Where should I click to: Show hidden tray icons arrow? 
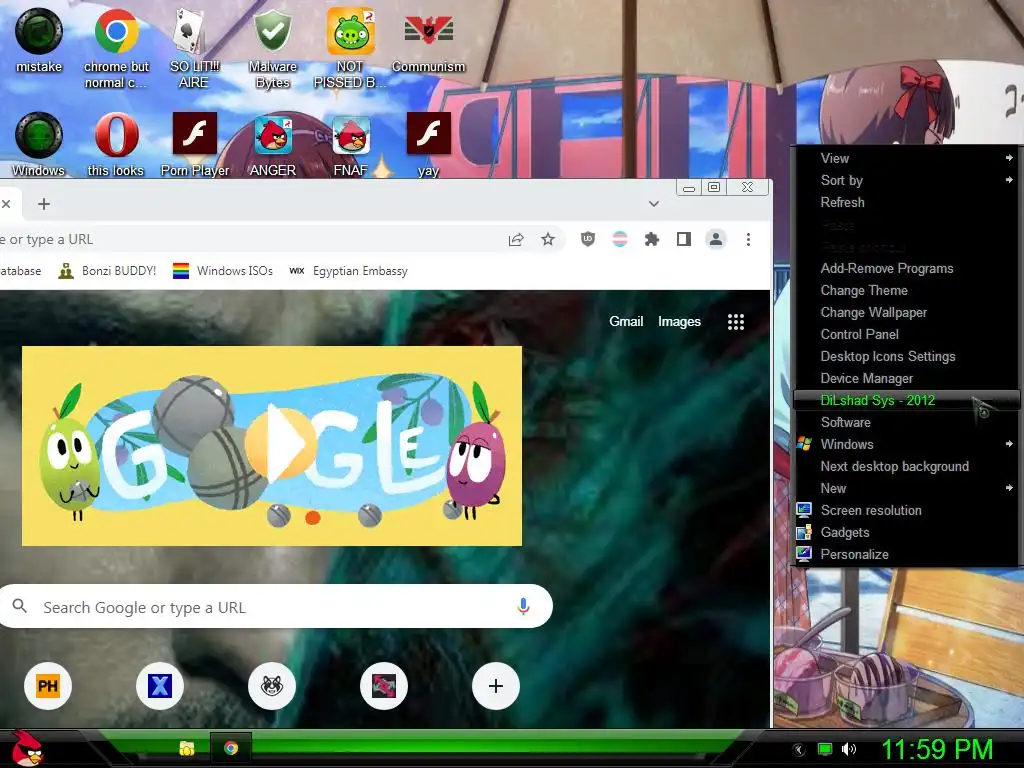pos(799,750)
